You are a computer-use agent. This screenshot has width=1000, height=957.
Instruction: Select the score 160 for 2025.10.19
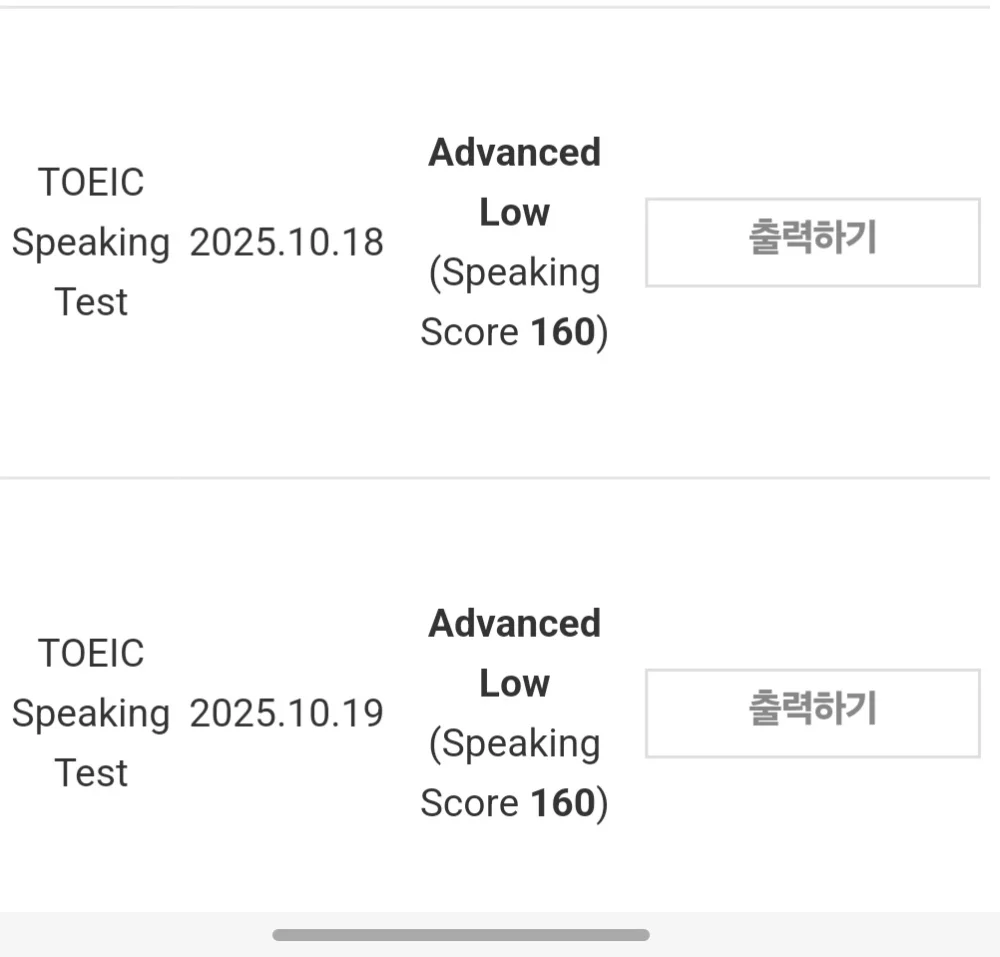[563, 804]
